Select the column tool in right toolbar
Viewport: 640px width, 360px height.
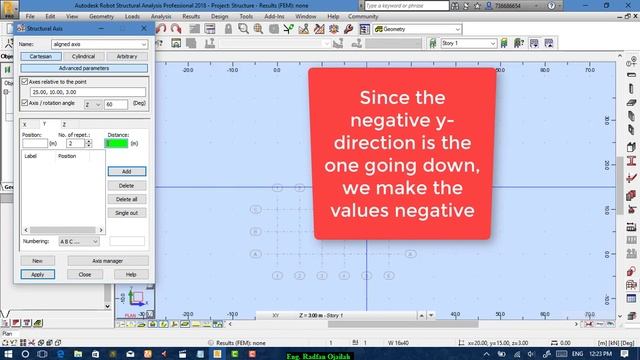631,88
